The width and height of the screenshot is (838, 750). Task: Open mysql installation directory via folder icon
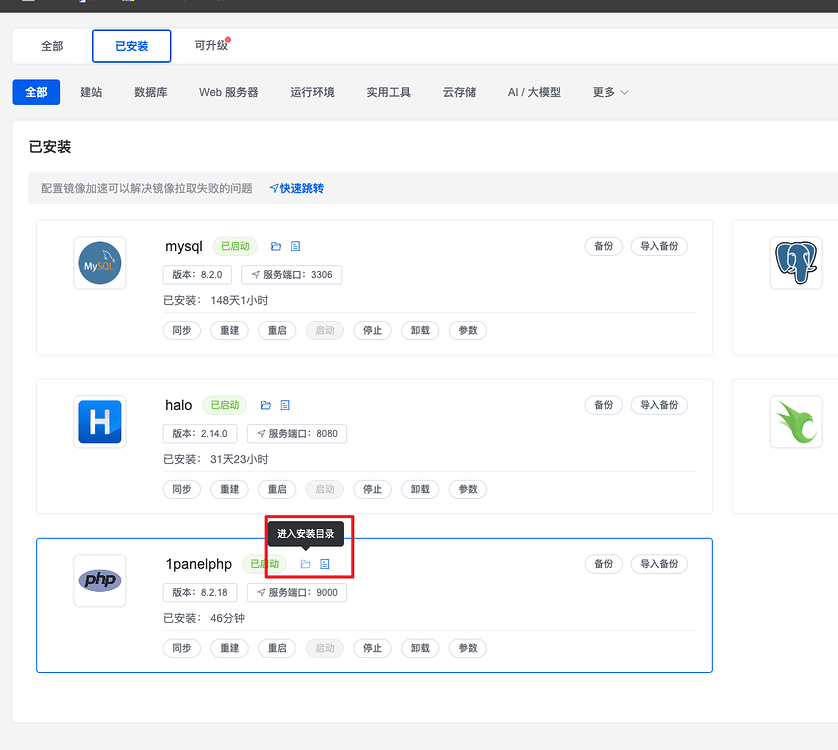(x=274, y=246)
